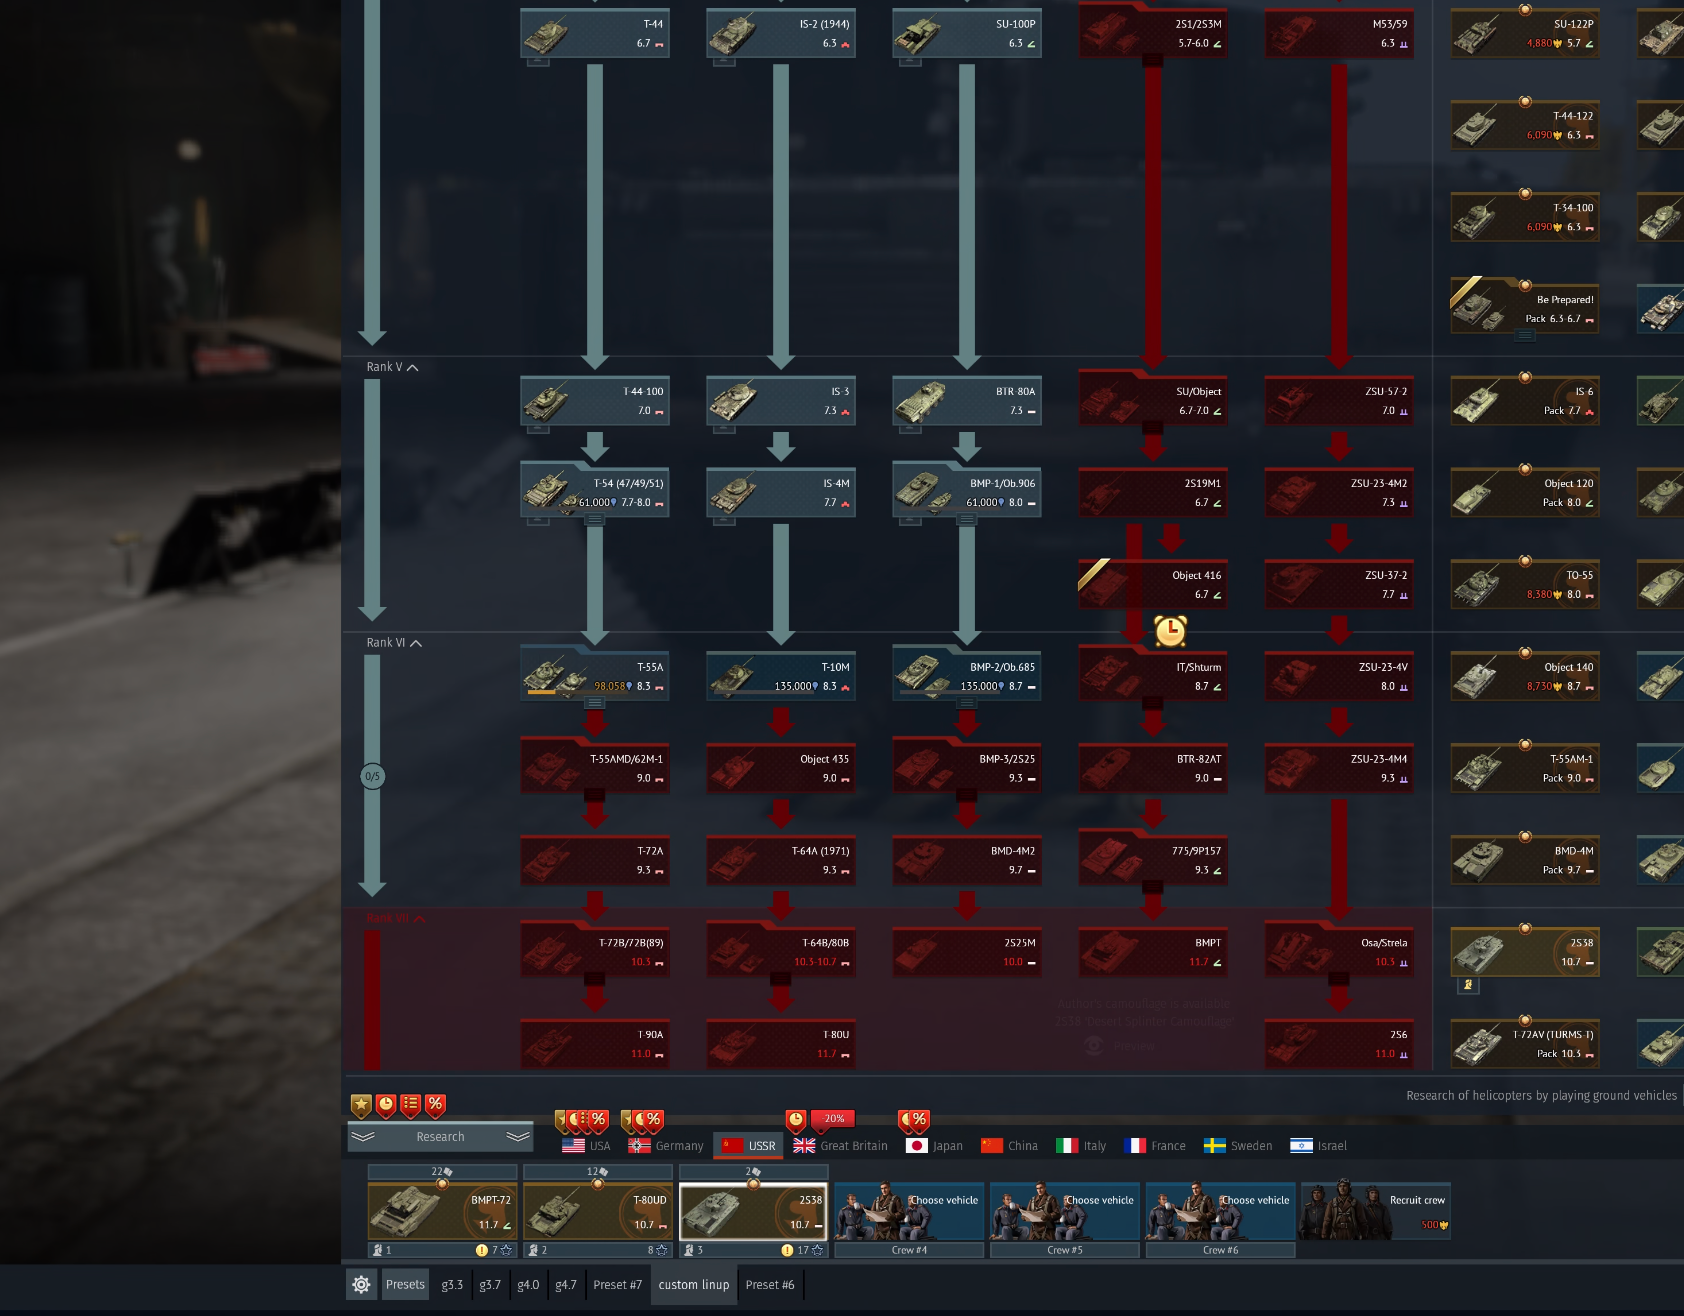Screen dimensions: 1684x1316
Task: Select the 2S38 crew slot
Action: pos(753,1211)
